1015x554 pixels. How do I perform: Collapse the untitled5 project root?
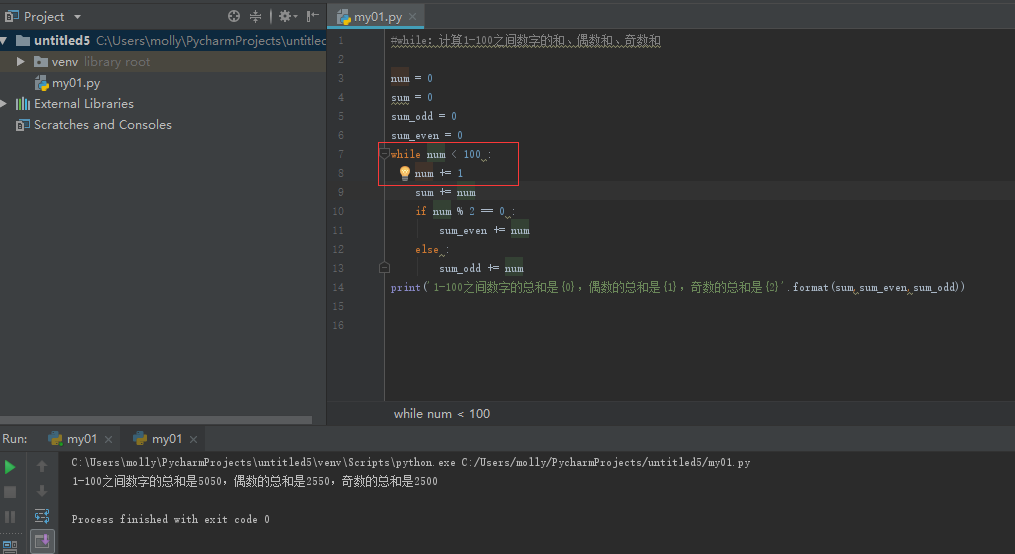pyautogui.click(x=4, y=41)
